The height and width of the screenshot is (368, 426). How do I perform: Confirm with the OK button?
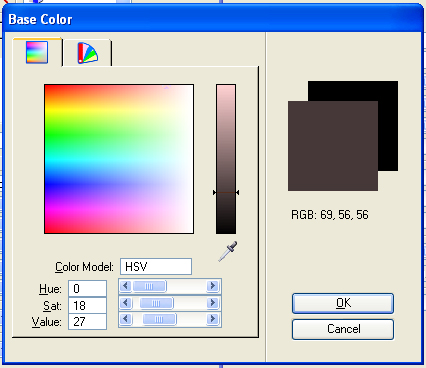point(343,303)
